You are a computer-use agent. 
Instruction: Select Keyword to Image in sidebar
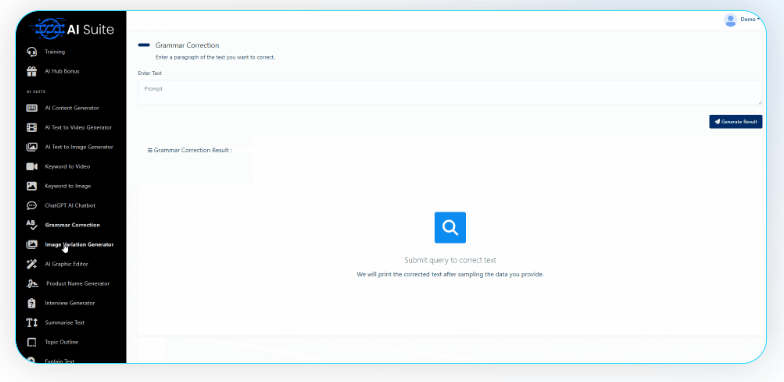coord(68,186)
